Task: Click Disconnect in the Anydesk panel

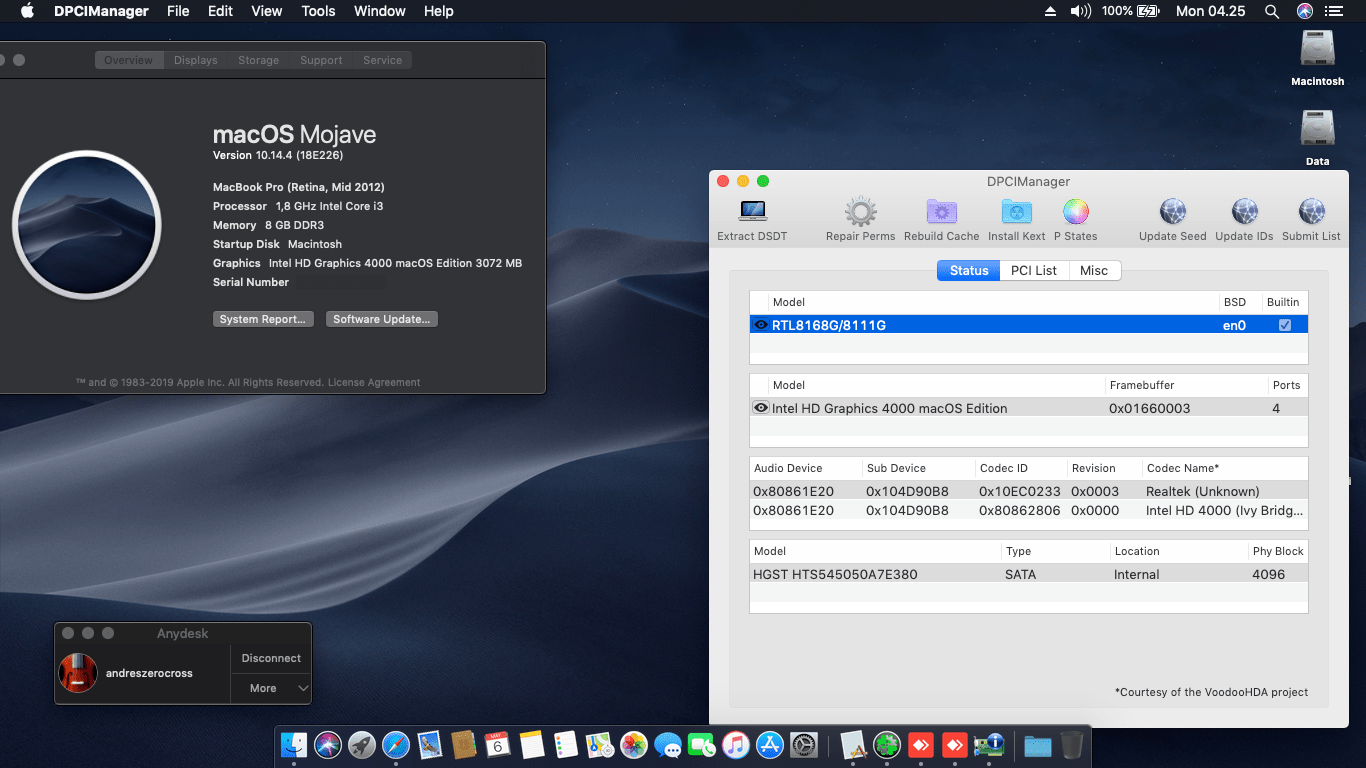Action: (271, 658)
